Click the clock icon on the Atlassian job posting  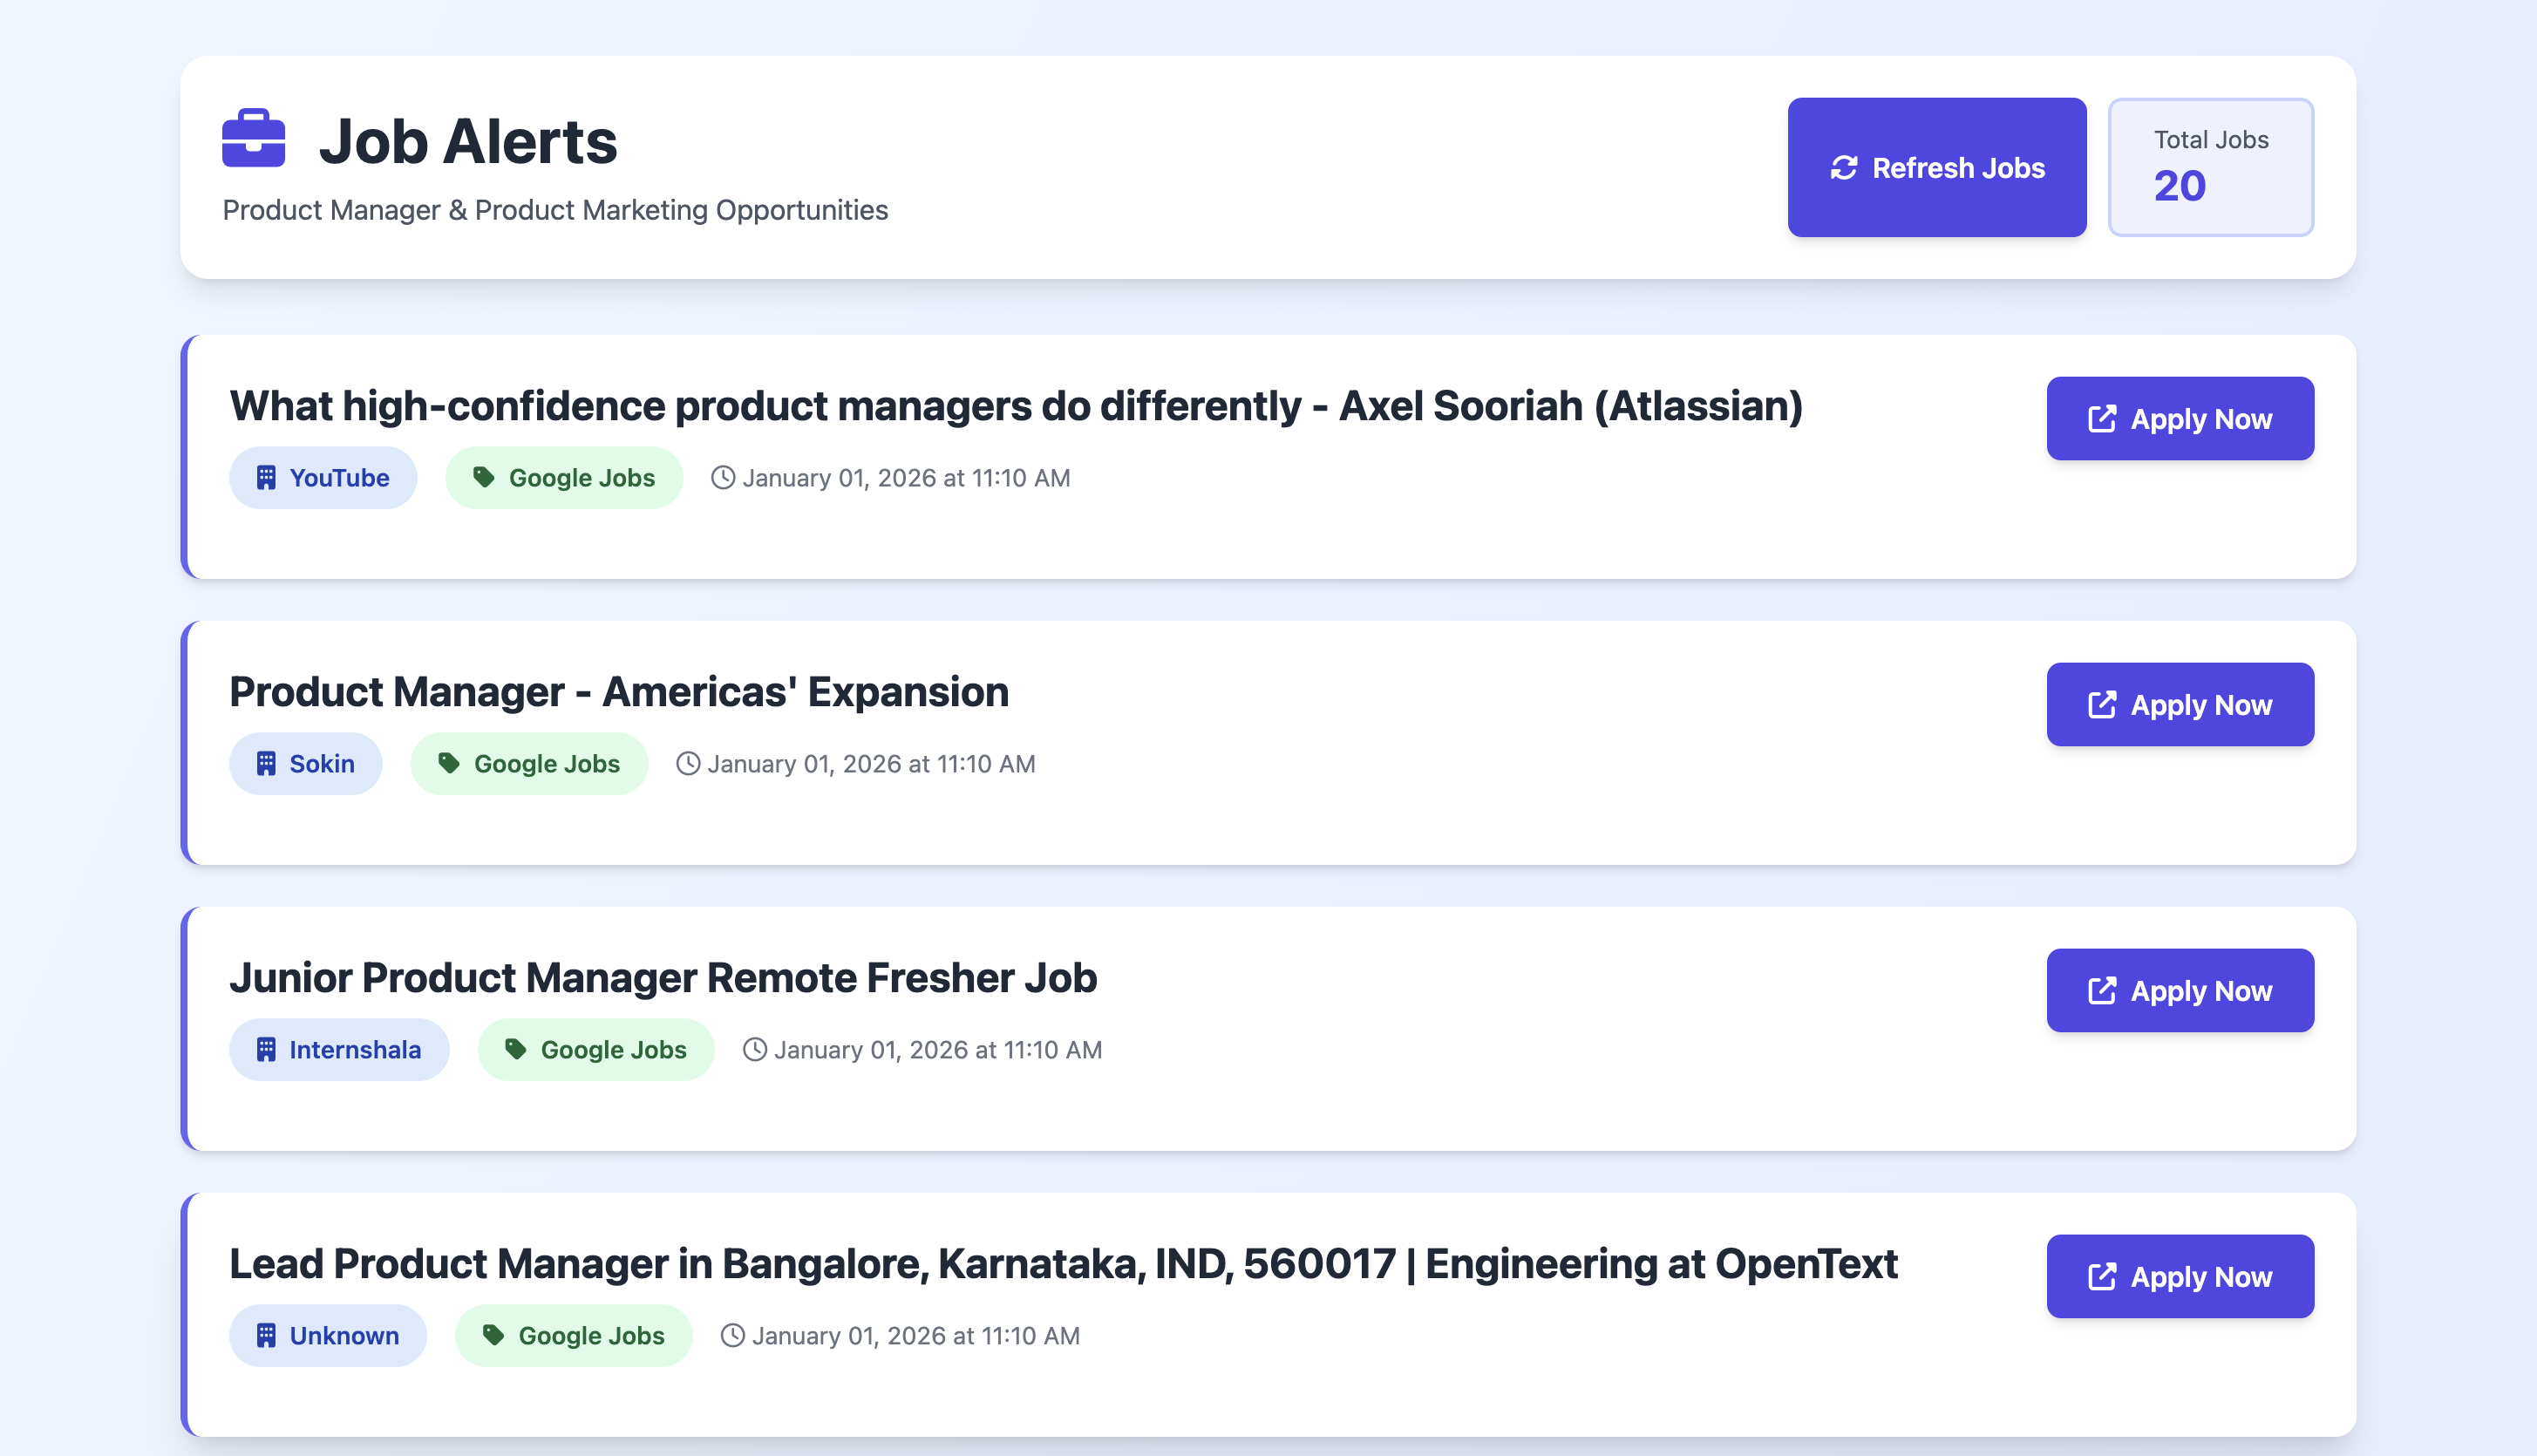pyautogui.click(x=722, y=477)
